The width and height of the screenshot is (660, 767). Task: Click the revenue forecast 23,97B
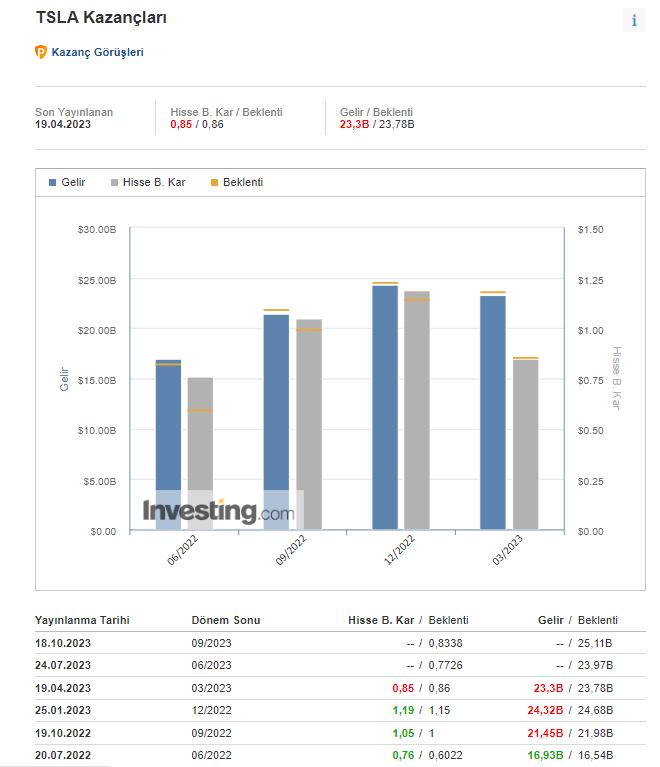click(595, 665)
